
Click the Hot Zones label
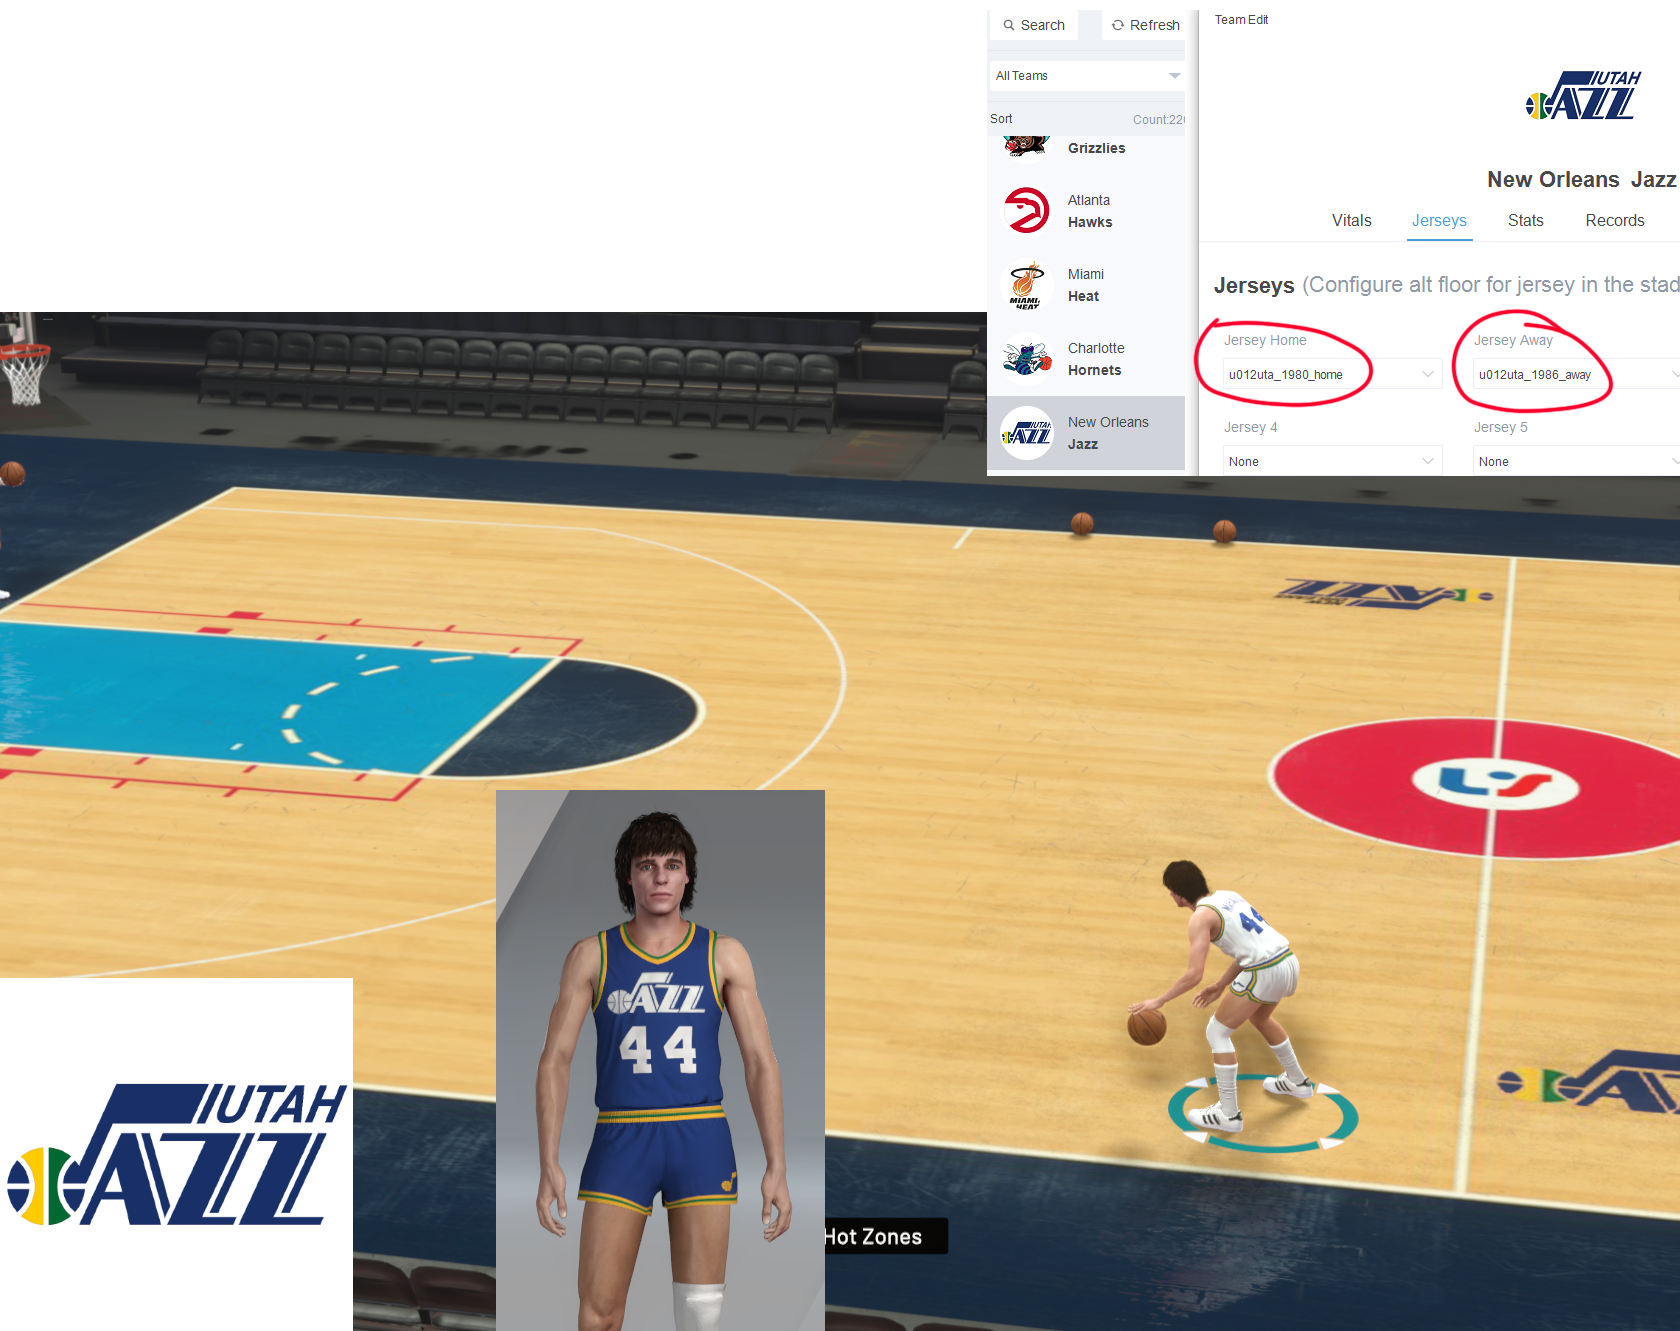tap(873, 1237)
